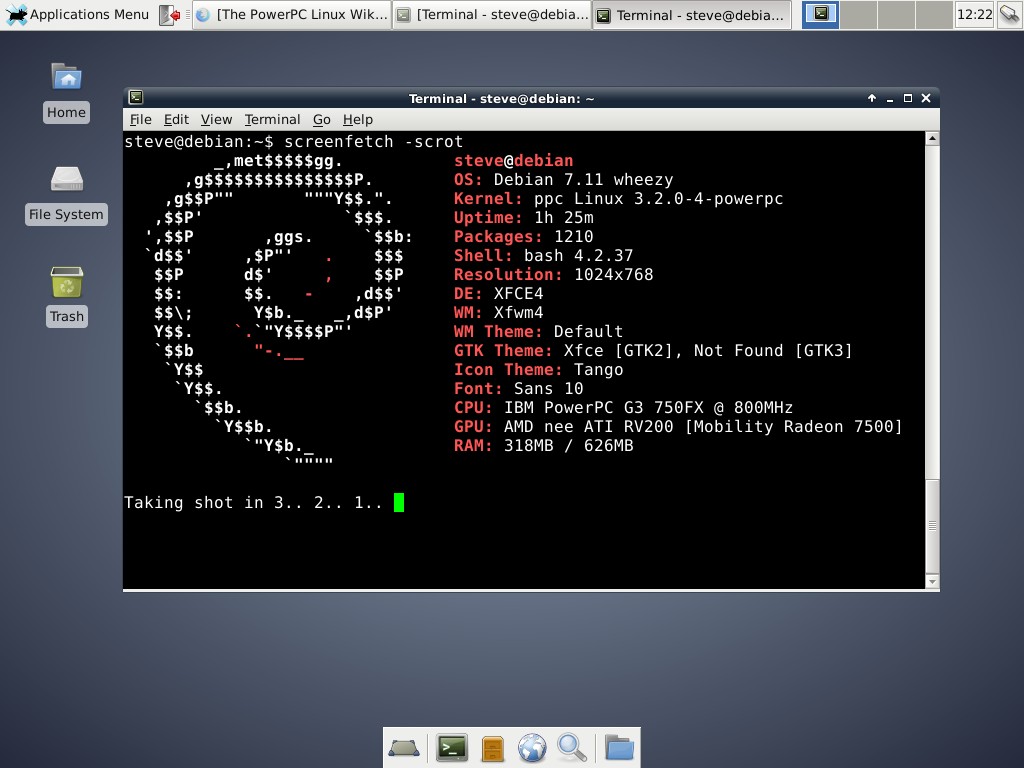The width and height of the screenshot is (1024, 768).
Task: Click the GTK Theme line 'Xfce [GTK2]'
Action: point(618,351)
